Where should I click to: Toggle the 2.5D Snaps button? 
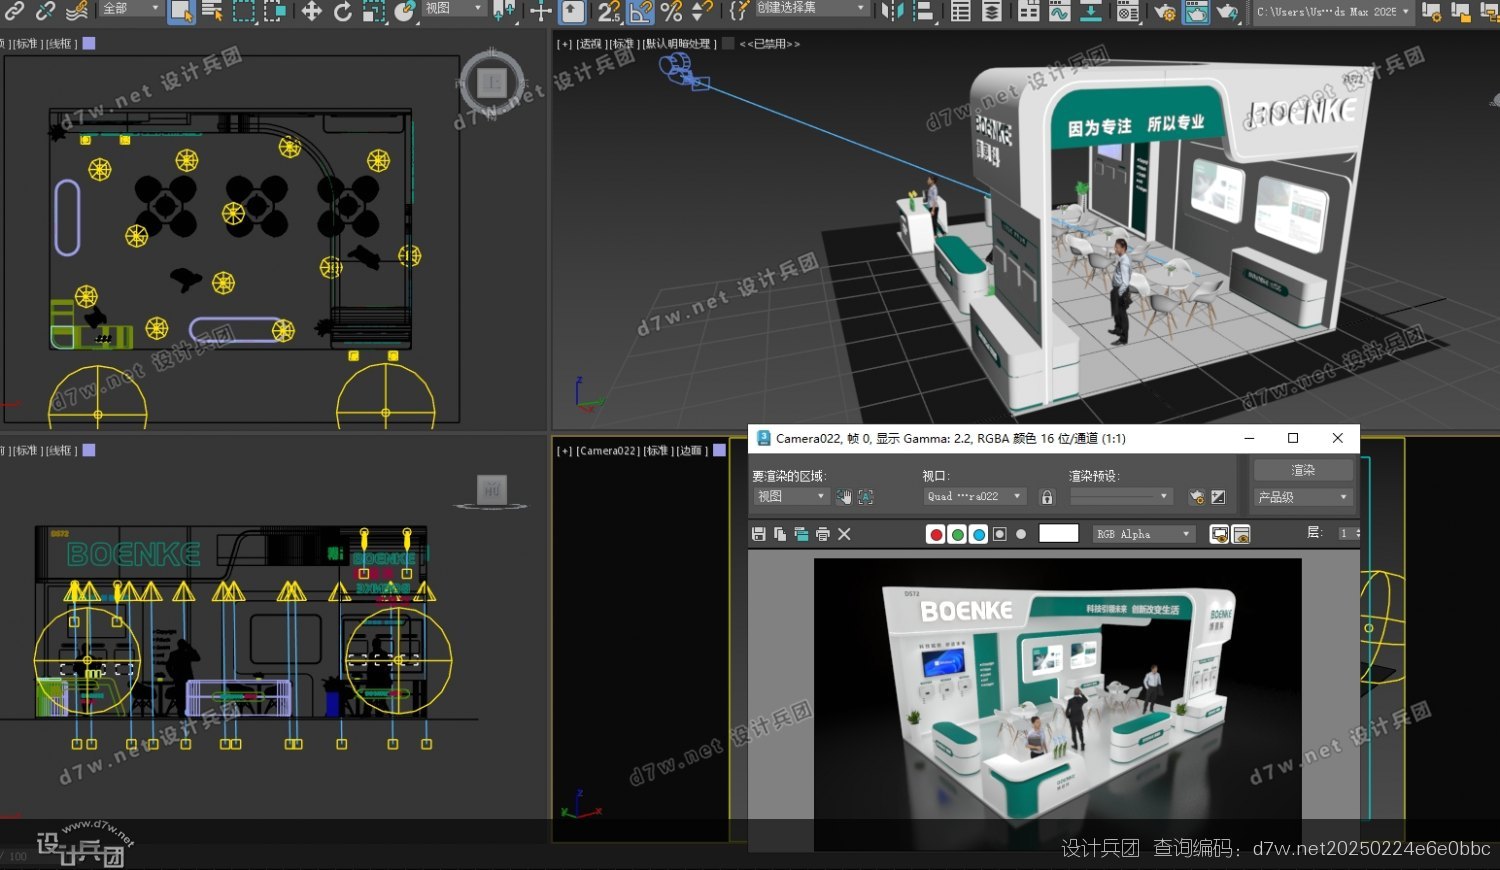coord(609,11)
